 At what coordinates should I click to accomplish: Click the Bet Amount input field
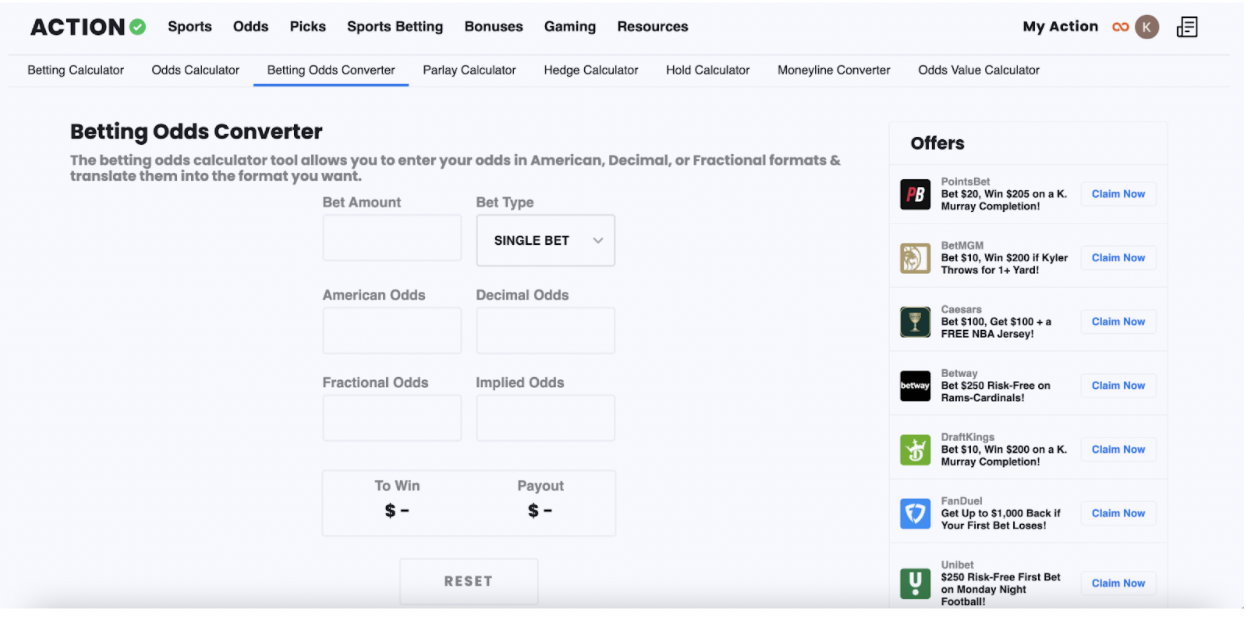[392, 238]
